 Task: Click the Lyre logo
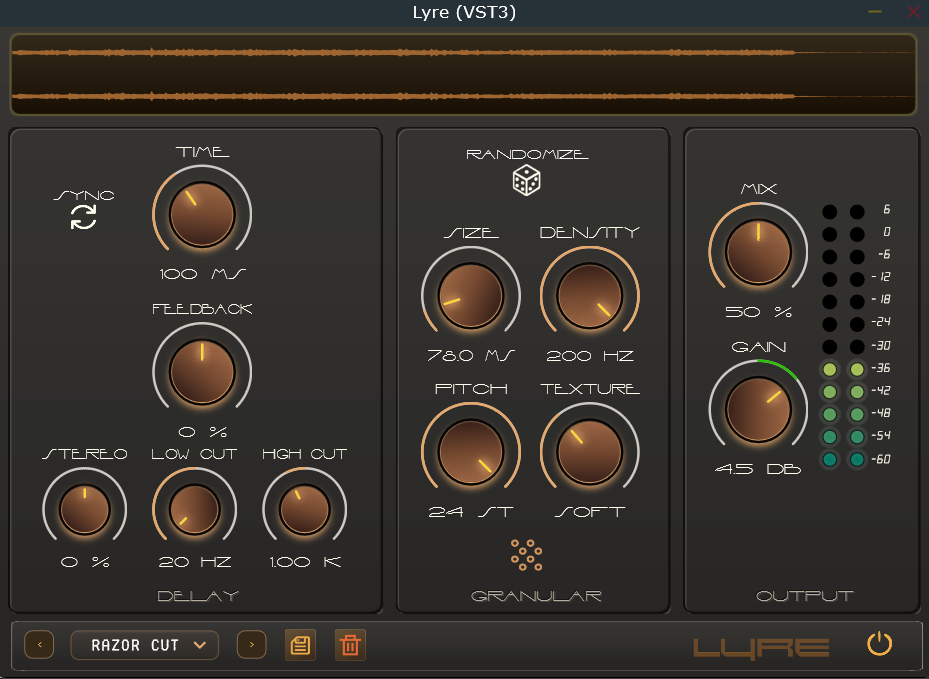coord(761,648)
